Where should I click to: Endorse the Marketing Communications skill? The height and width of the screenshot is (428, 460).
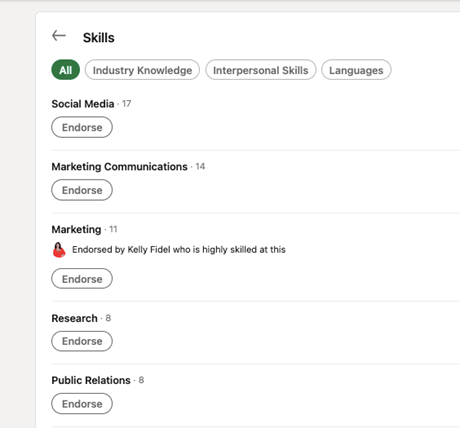coord(82,190)
